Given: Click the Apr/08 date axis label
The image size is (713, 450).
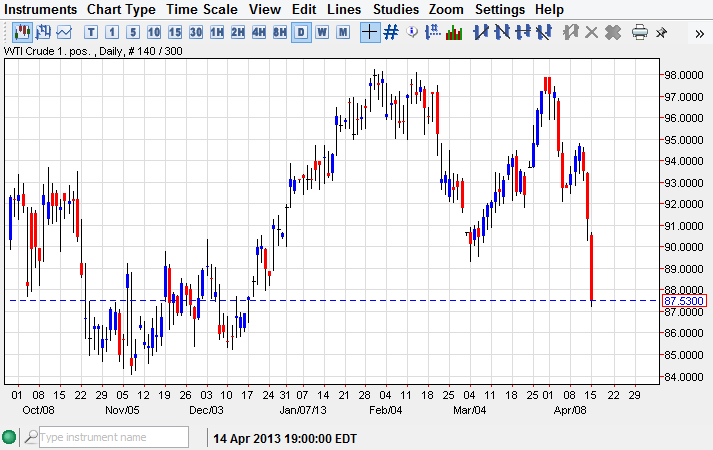Looking at the screenshot, I should tap(570, 410).
